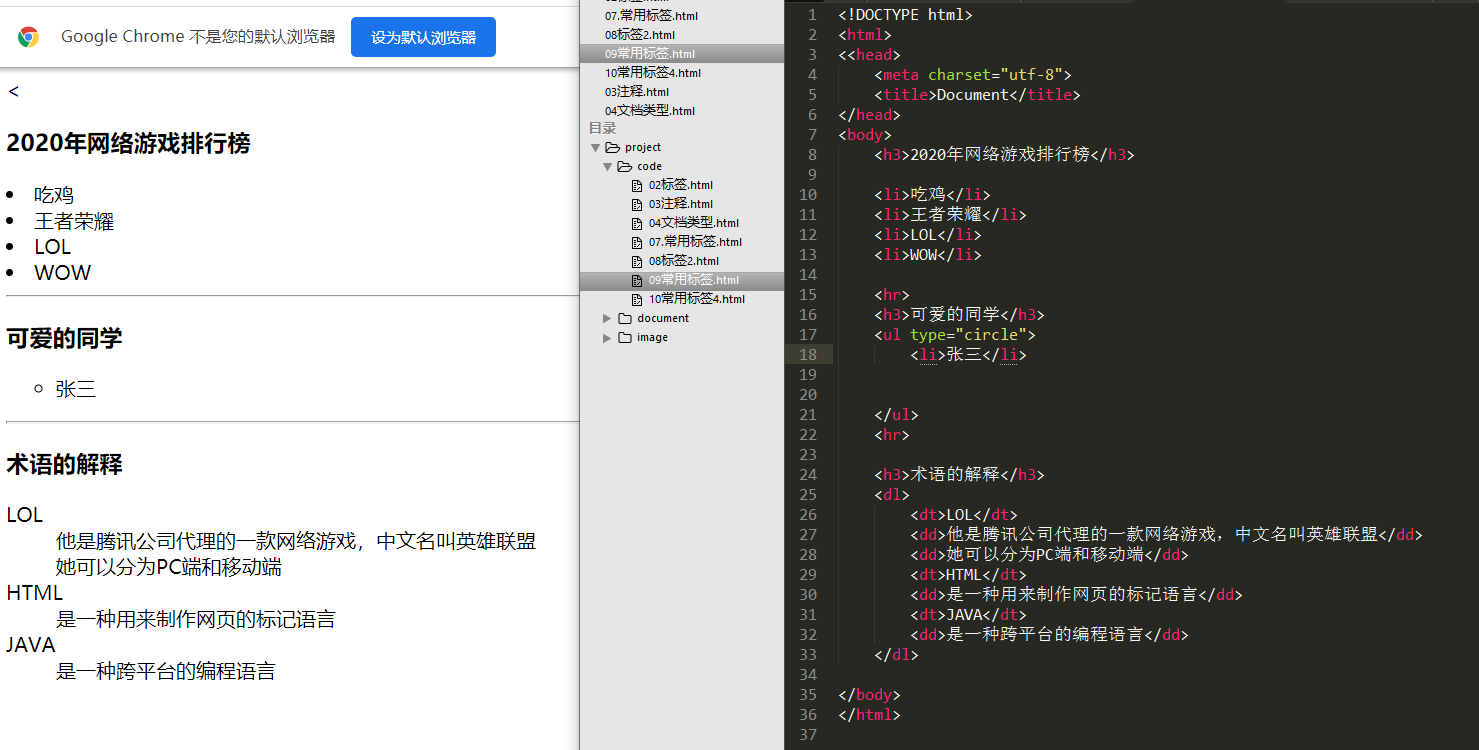Click li 王者荣耀 line in code editor
Screen dimensions: 1479x750
950,215
